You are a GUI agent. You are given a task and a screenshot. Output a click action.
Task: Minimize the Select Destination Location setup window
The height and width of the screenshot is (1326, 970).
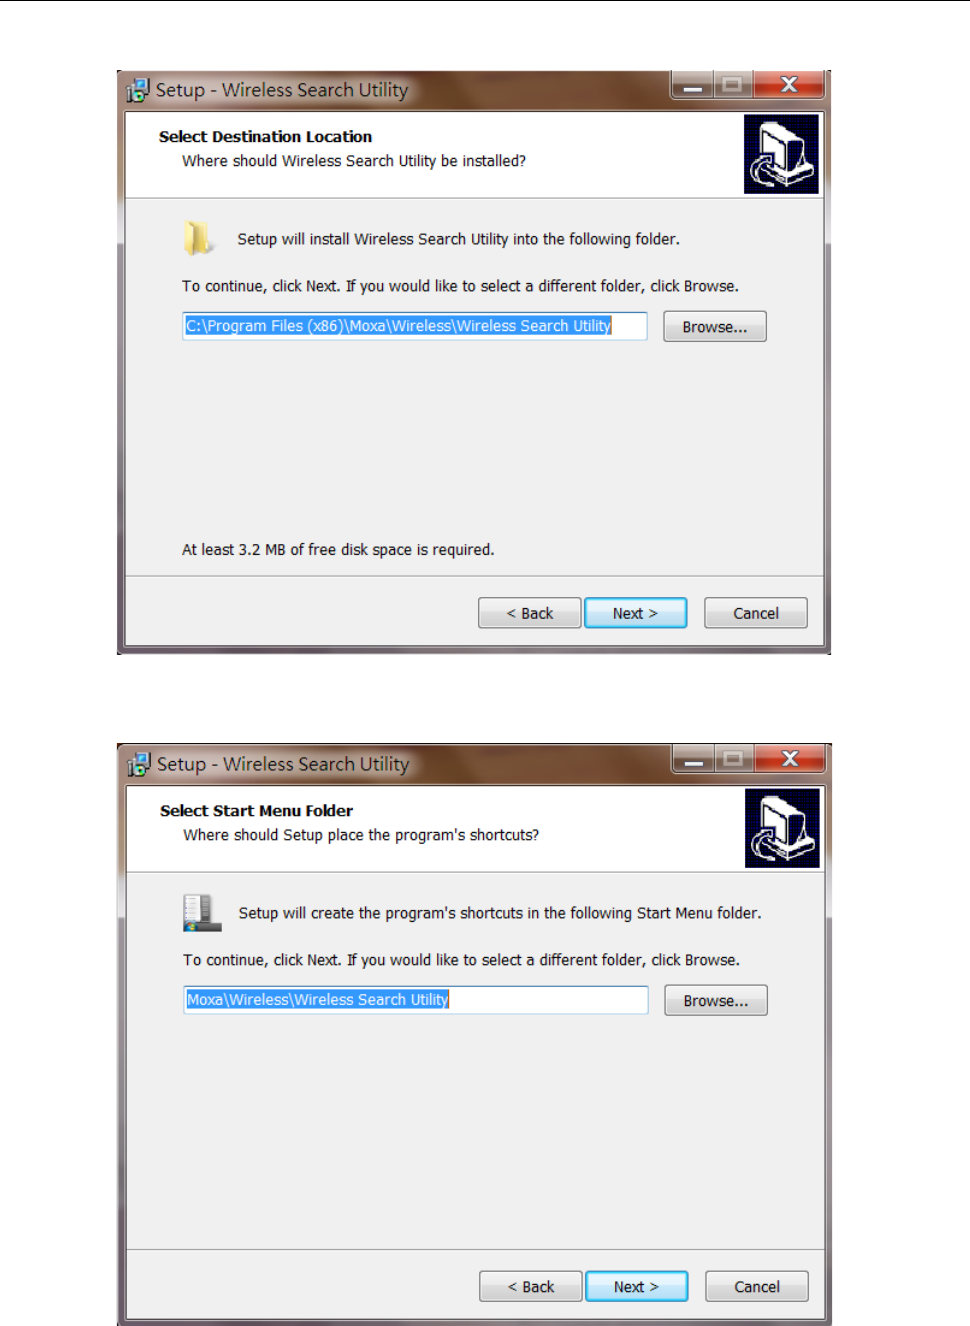[x=692, y=85]
